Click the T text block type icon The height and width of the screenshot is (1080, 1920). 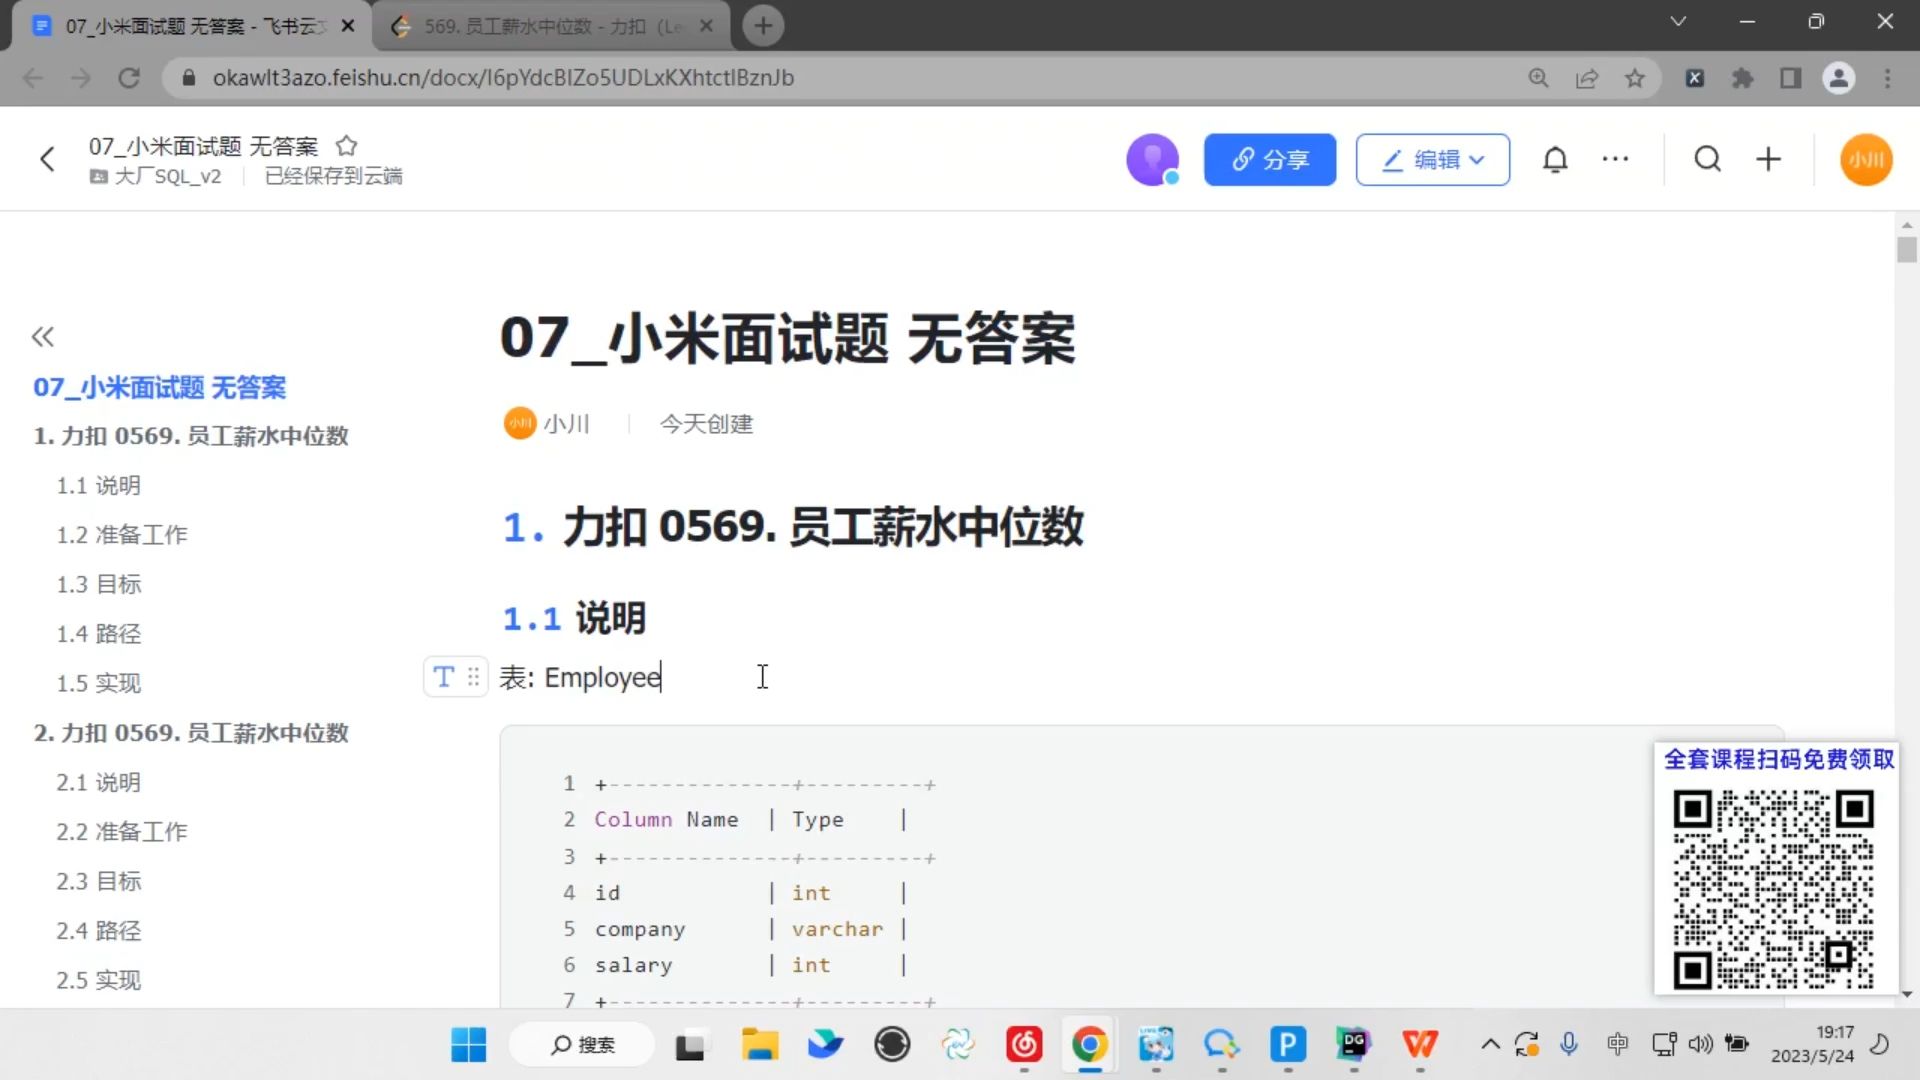443,677
